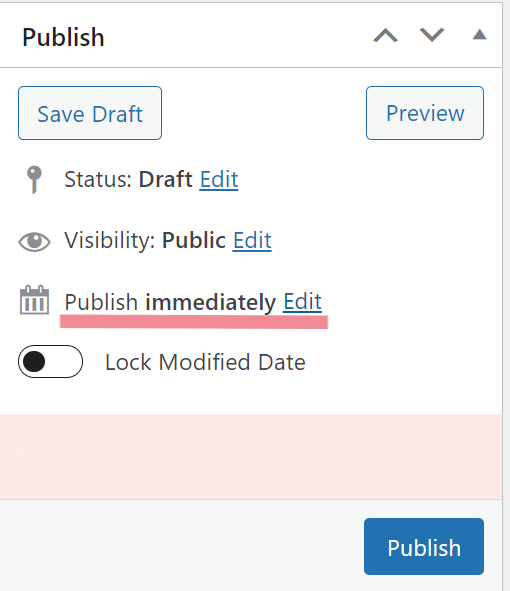The image size is (510, 591).
Task: Click the eye icon beside Visibility
Action: (x=34, y=241)
